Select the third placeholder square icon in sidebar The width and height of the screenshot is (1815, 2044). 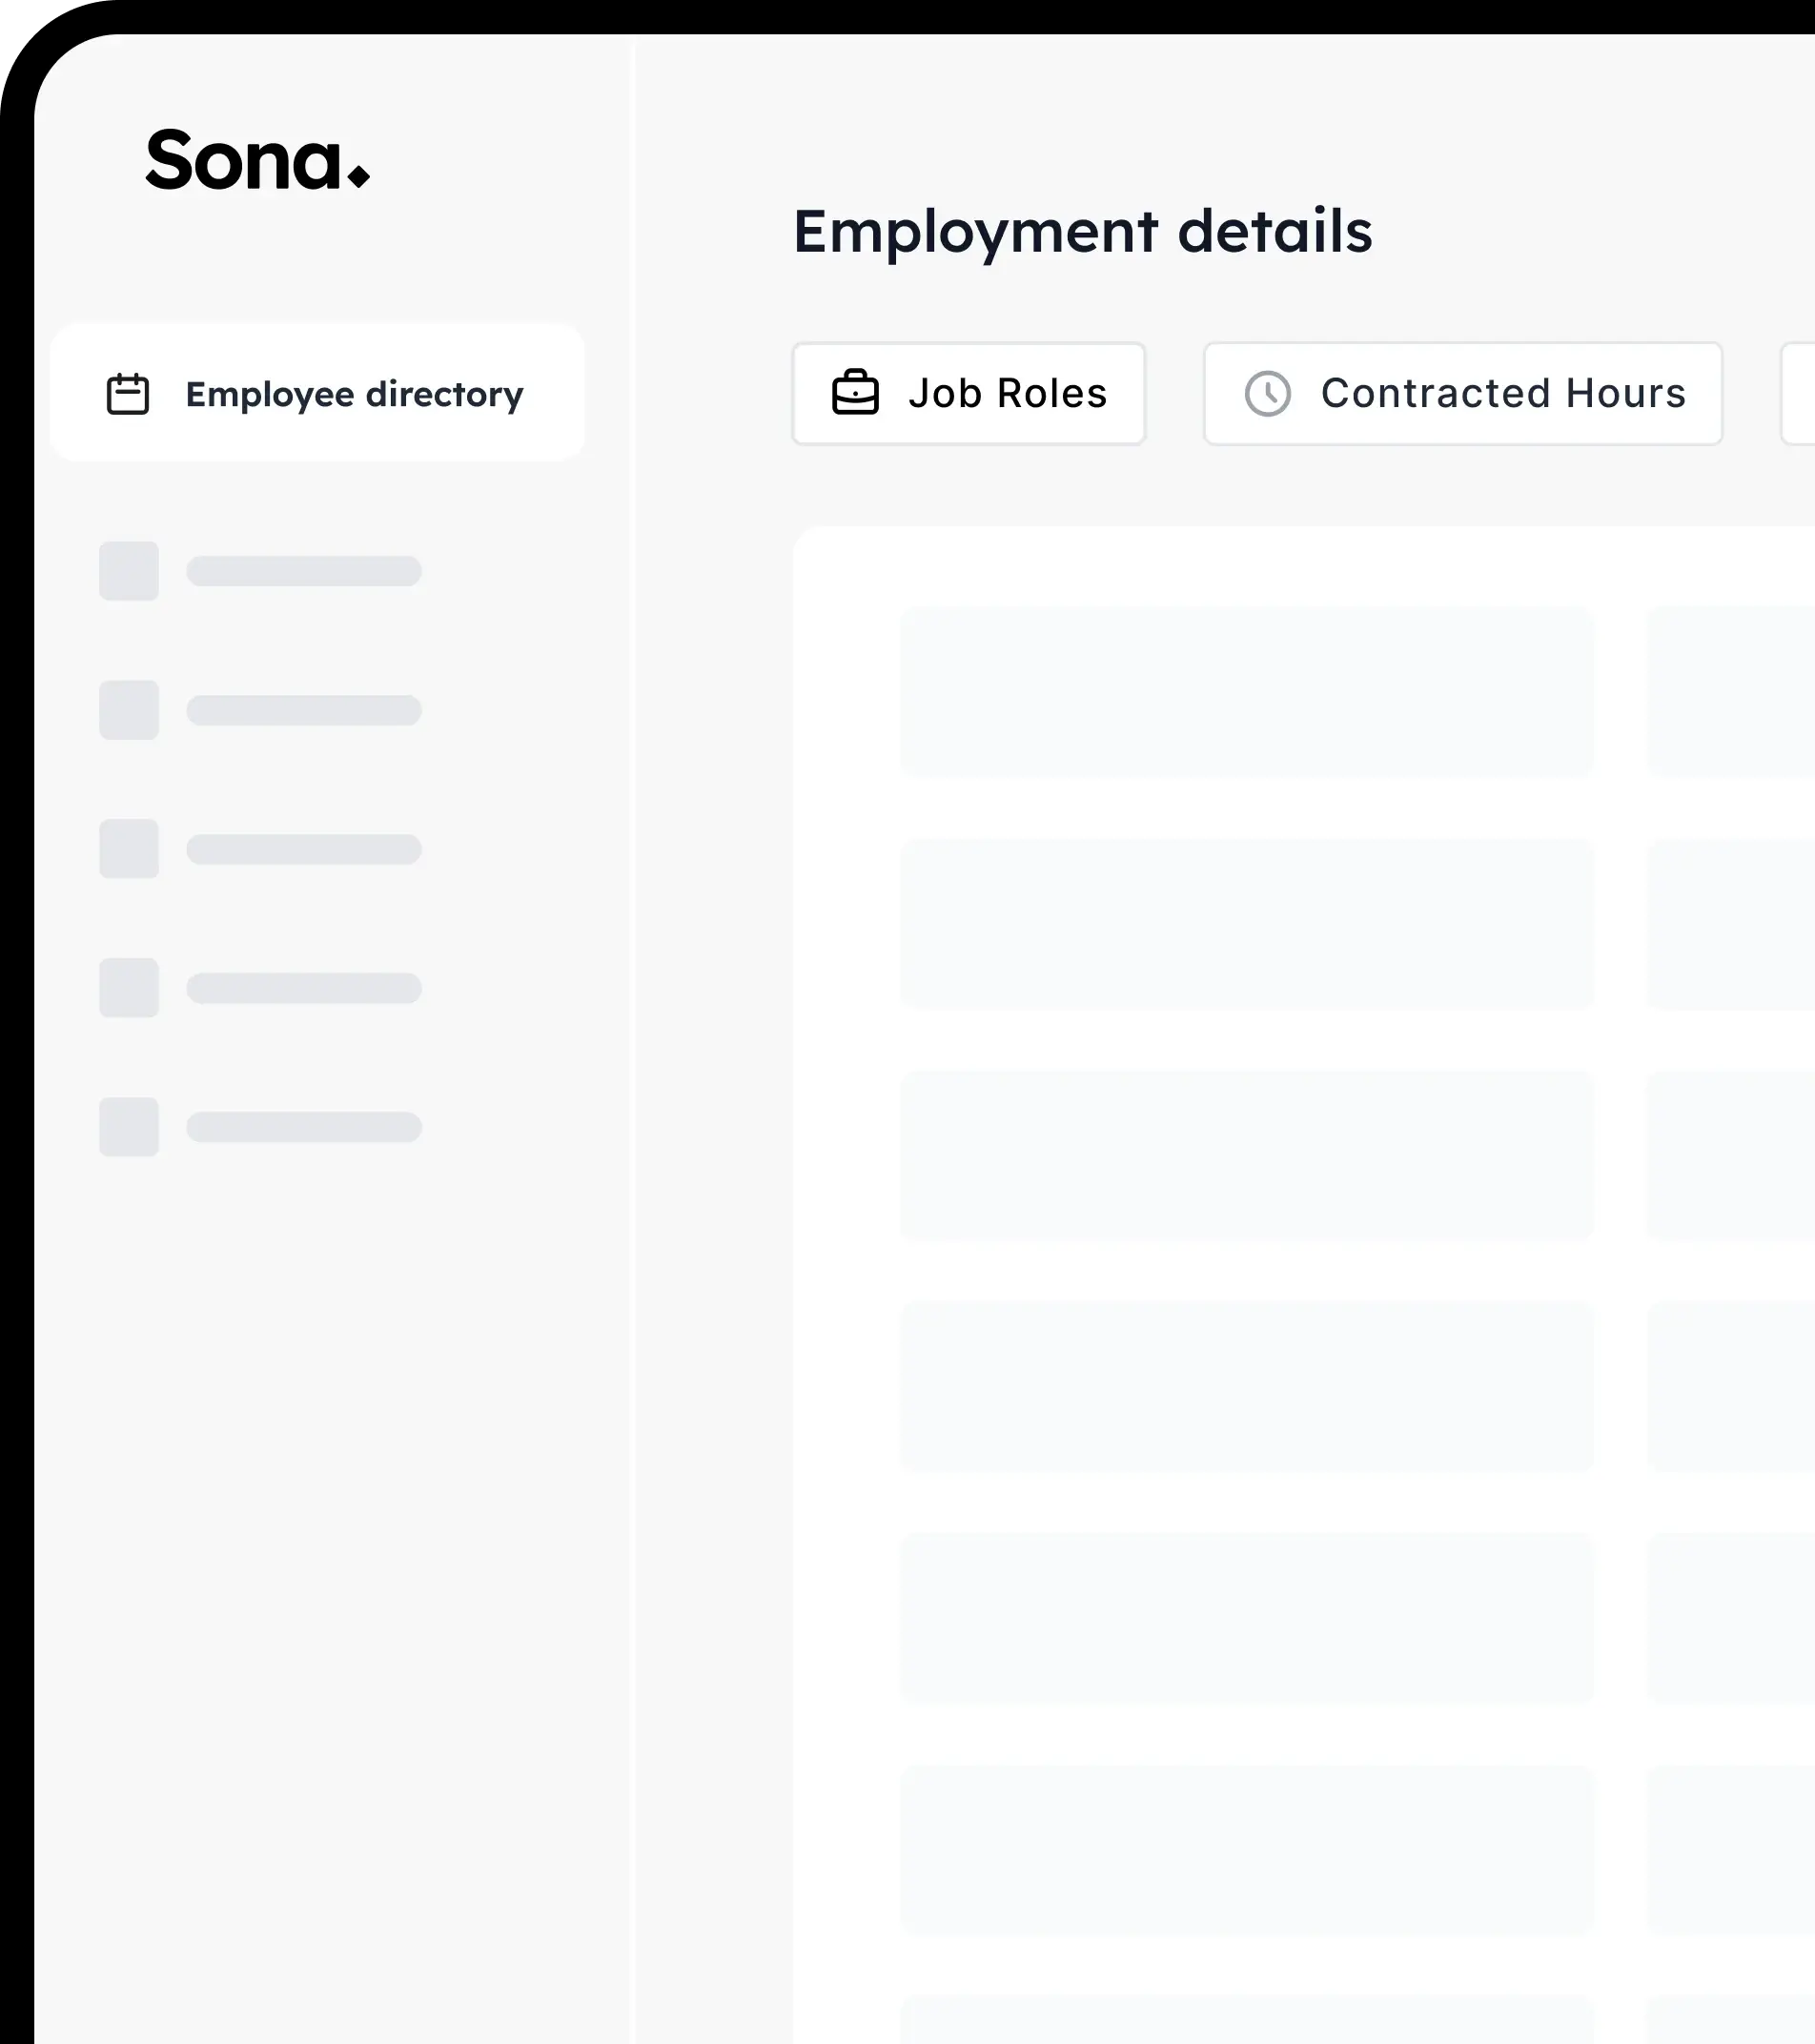click(129, 849)
